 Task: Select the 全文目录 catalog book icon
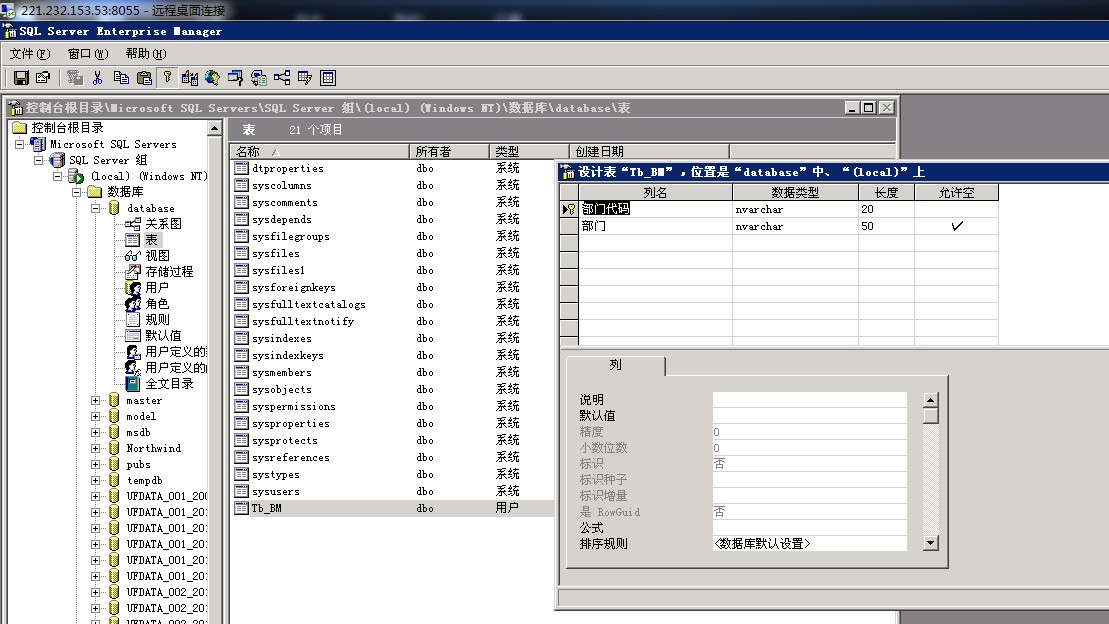tap(133, 383)
